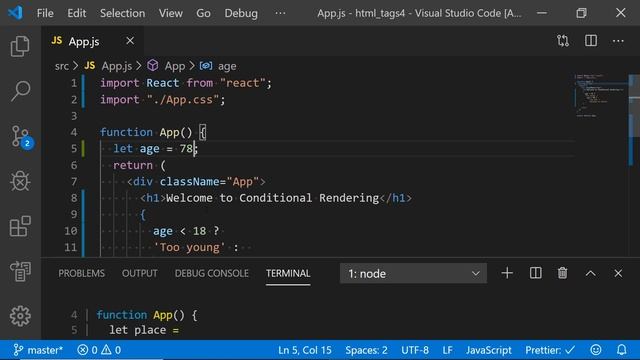This screenshot has height=360, width=640.
Task: Split the terminal panel
Action: [x=536, y=273]
